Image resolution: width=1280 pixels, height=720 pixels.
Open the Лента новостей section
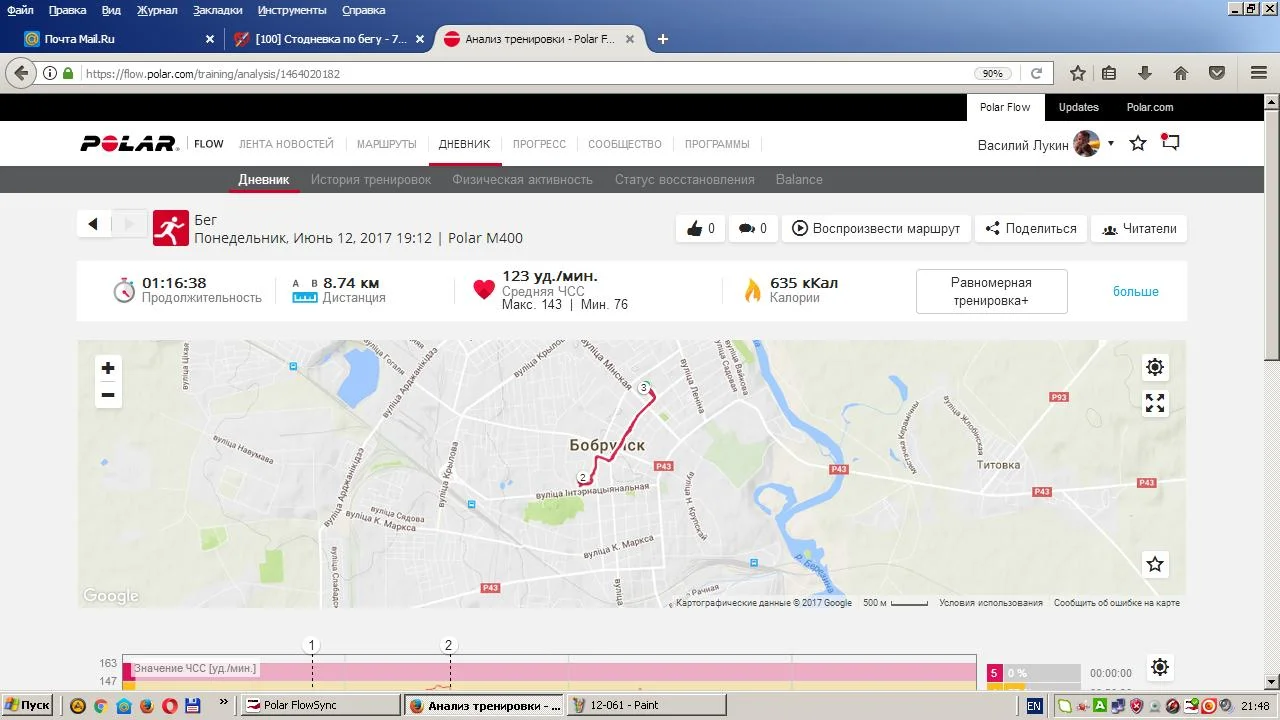(x=286, y=144)
